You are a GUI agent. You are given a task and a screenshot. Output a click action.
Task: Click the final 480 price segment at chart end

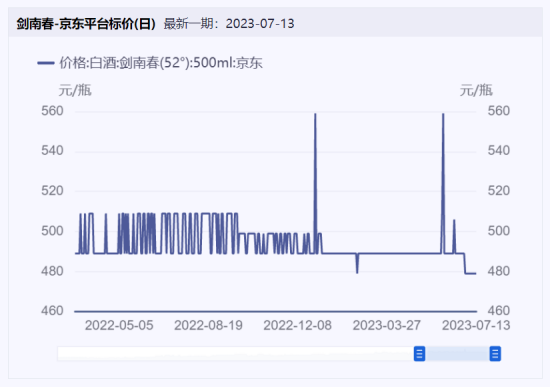(x=470, y=274)
